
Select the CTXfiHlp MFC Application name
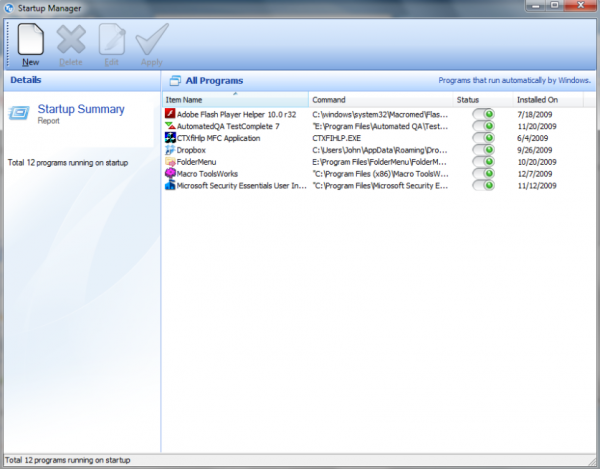tap(218, 138)
